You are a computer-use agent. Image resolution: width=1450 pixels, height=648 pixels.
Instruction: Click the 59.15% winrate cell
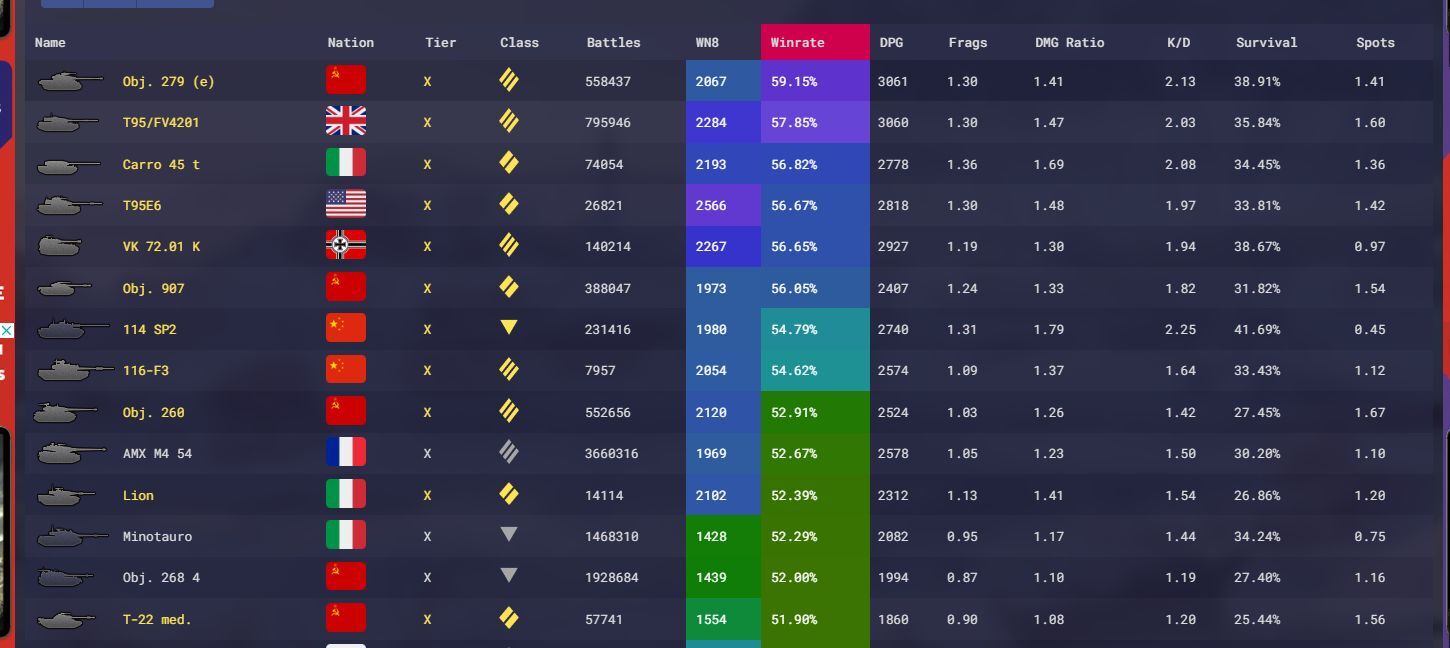tap(815, 81)
